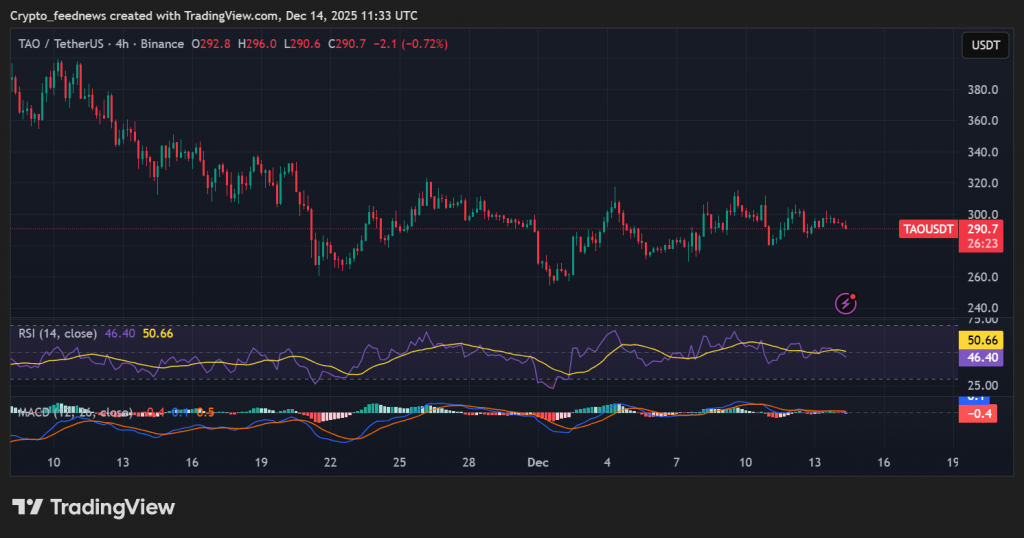Screen dimensions: 1024x538
Task: Click the 290.7 current price tag
Action: [x=977, y=229]
